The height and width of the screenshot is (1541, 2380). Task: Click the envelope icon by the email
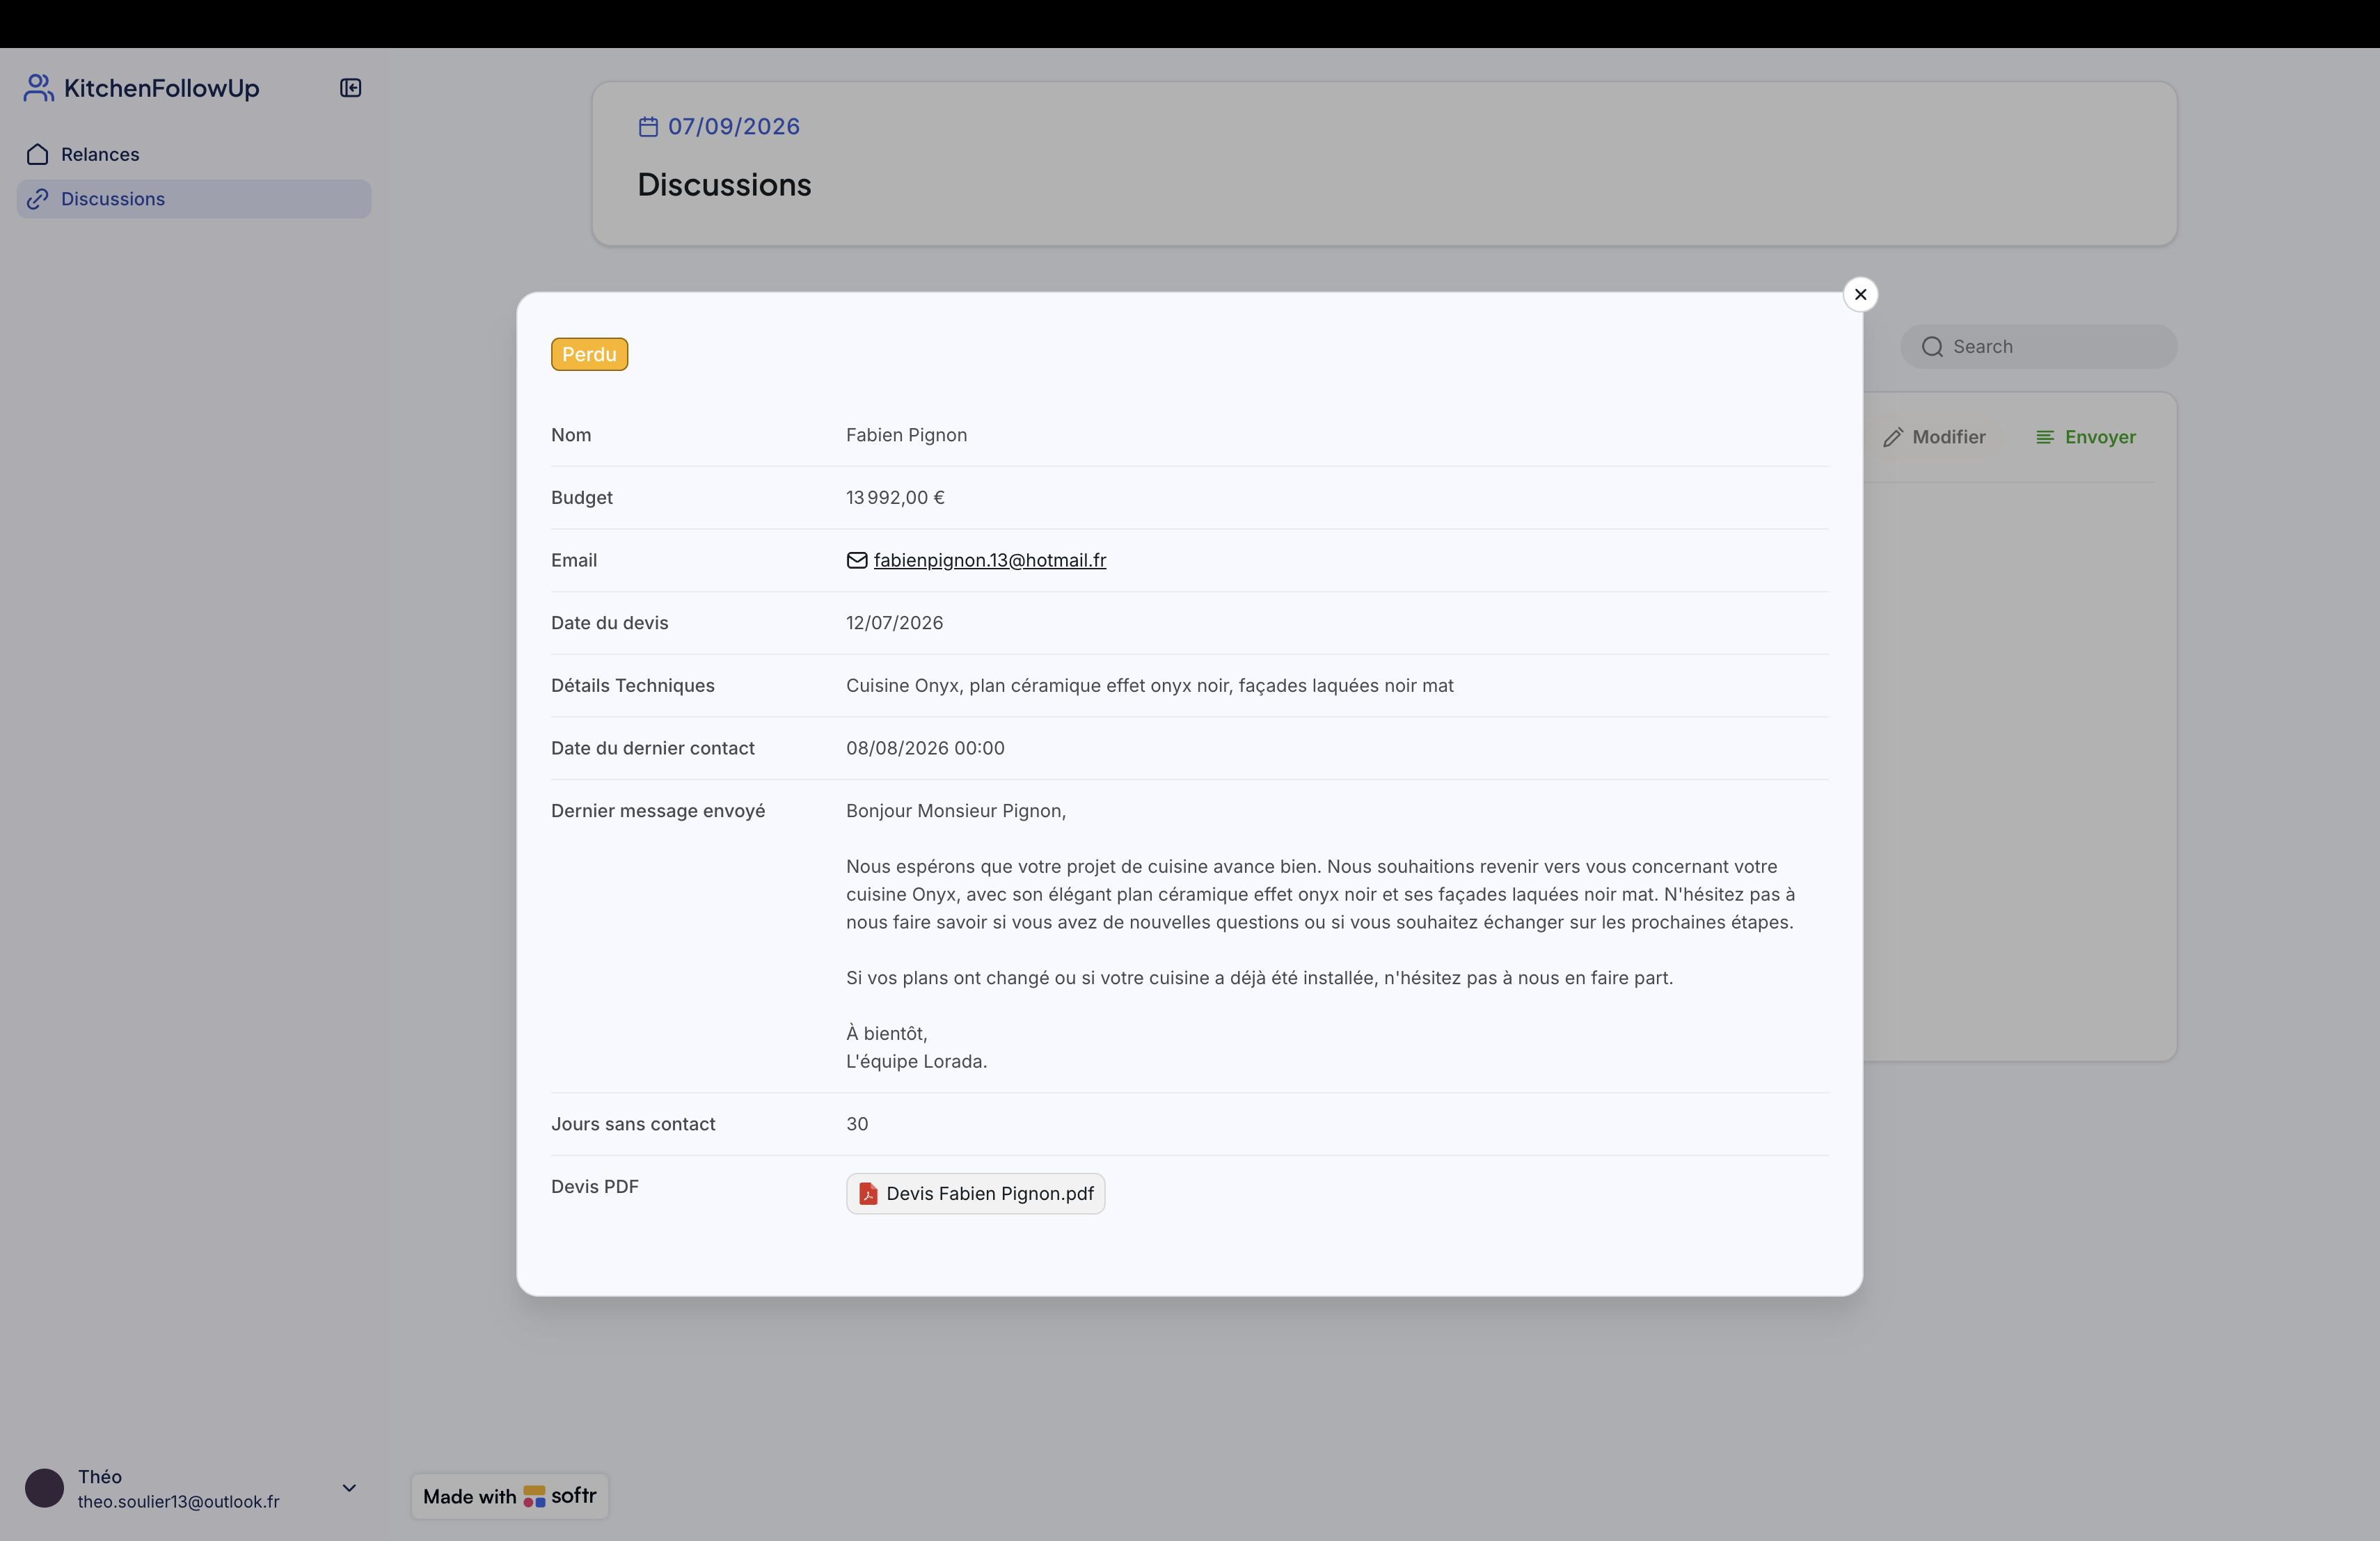pos(857,560)
